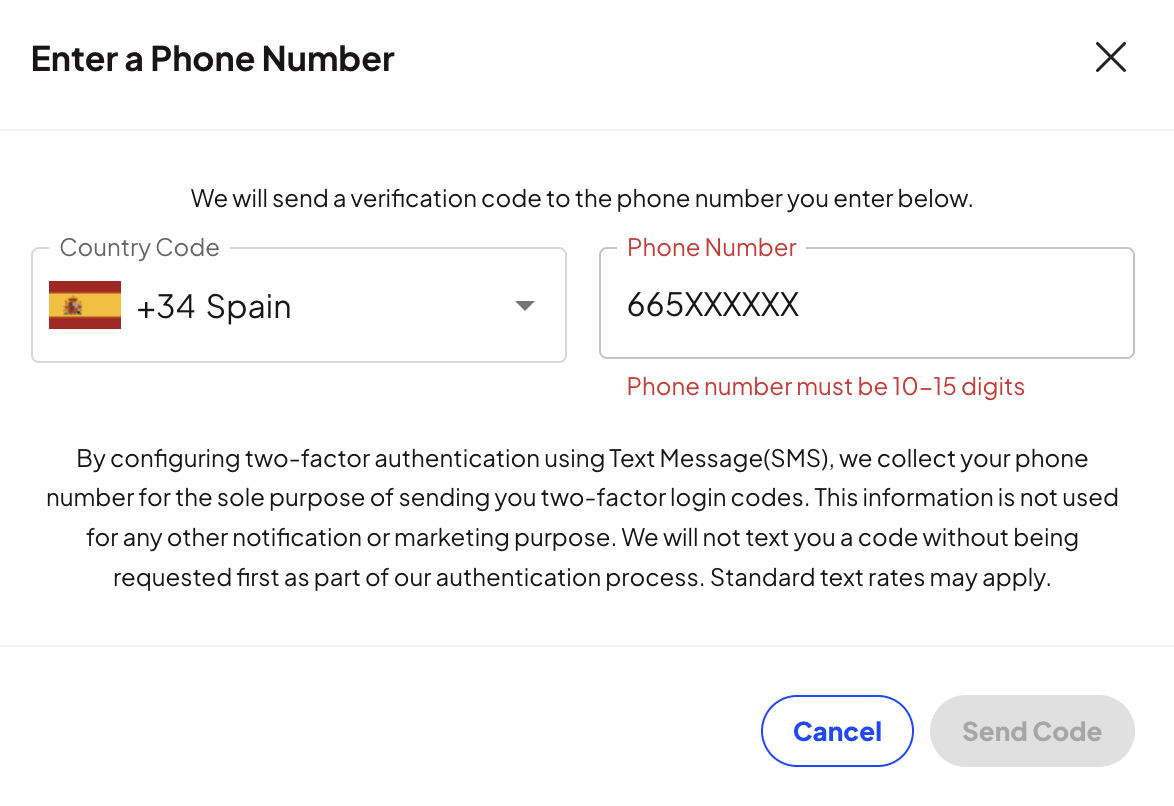
Task: Click the verification code instruction sentence
Action: pos(581,198)
